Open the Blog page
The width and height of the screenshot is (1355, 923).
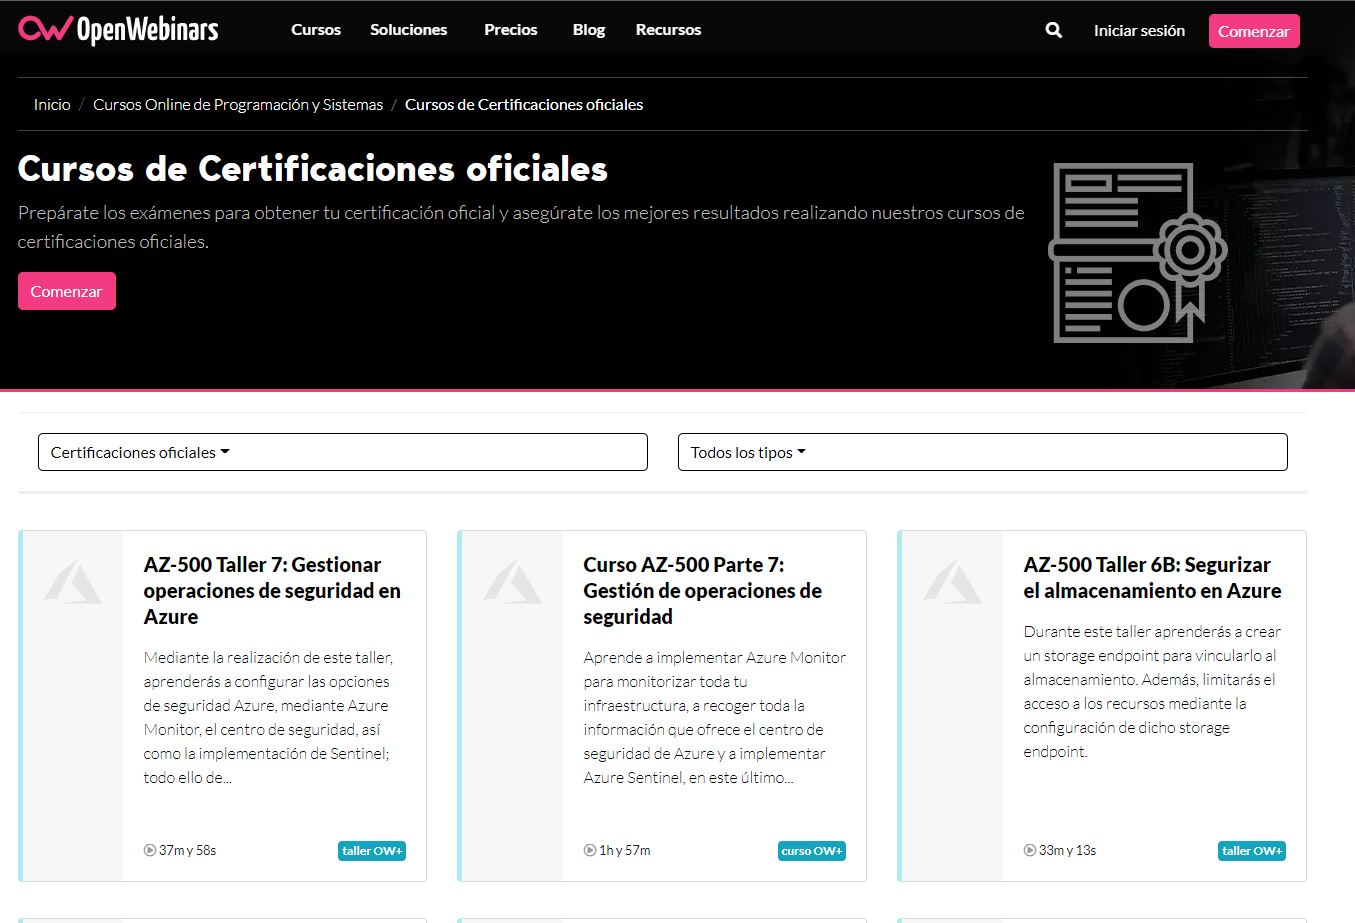pos(589,30)
